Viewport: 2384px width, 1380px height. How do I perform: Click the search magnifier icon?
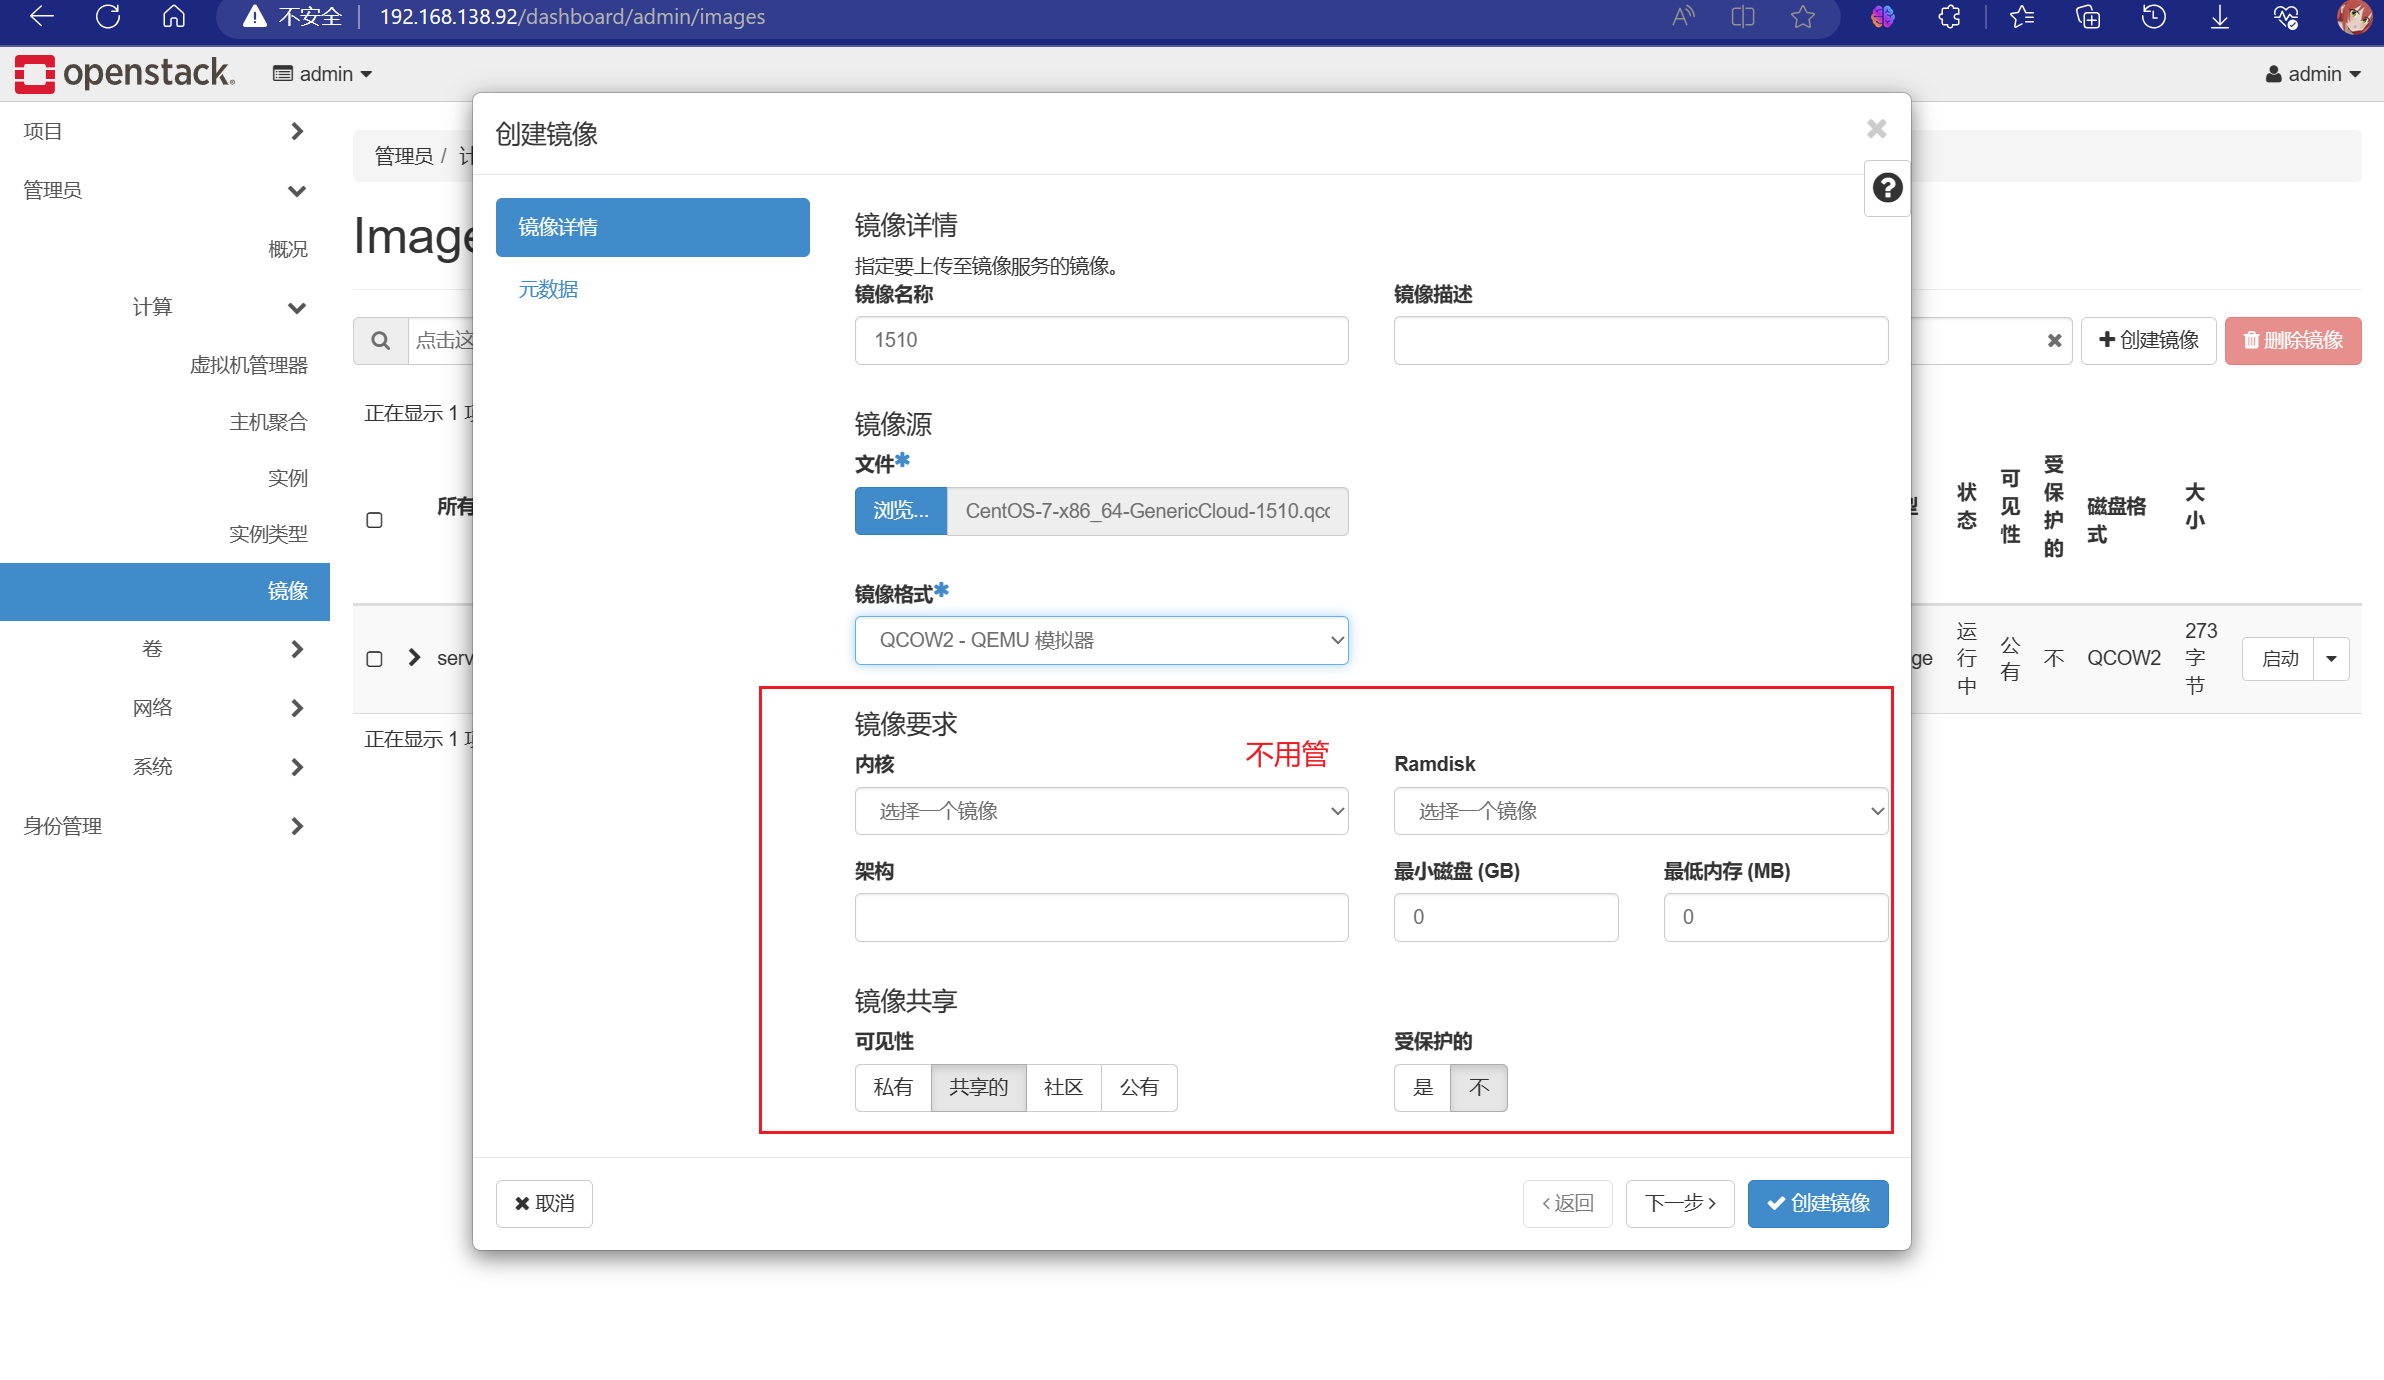381,340
